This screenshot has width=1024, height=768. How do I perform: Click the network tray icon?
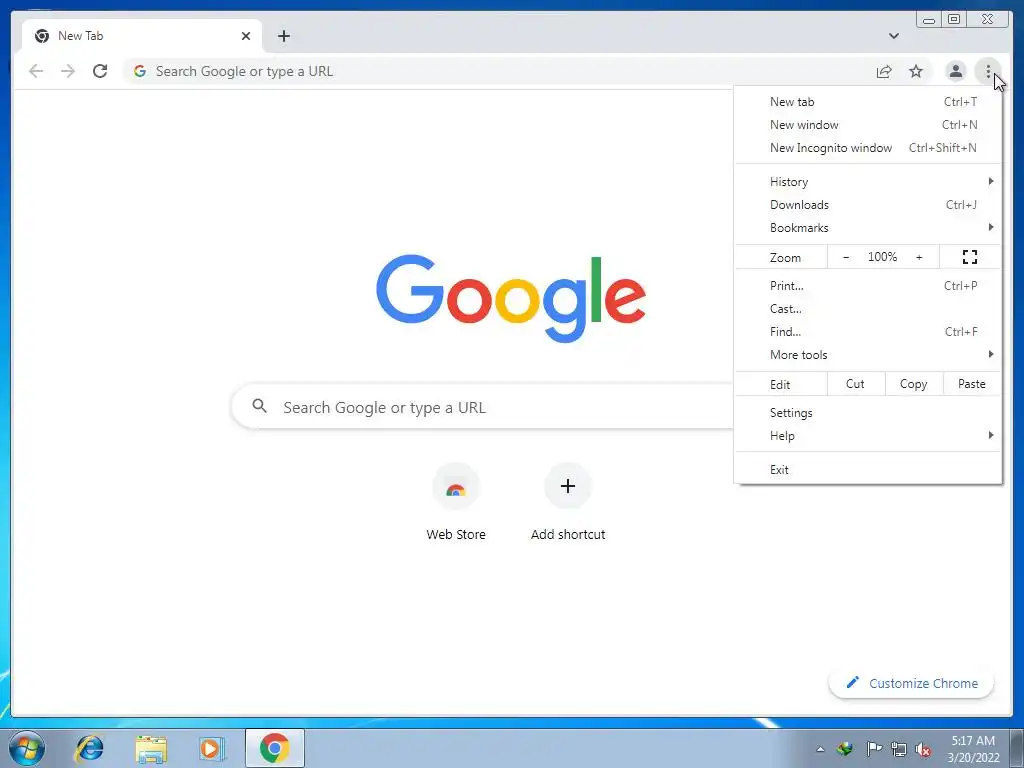pyautogui.click(x=899, y=749)
